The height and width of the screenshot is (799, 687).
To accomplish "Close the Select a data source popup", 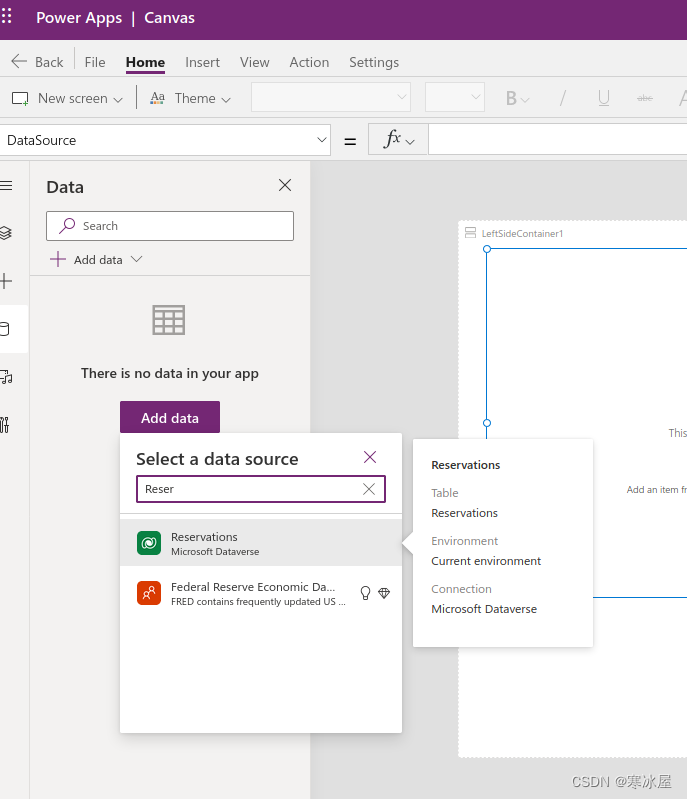I will click(x=370, y=457).
